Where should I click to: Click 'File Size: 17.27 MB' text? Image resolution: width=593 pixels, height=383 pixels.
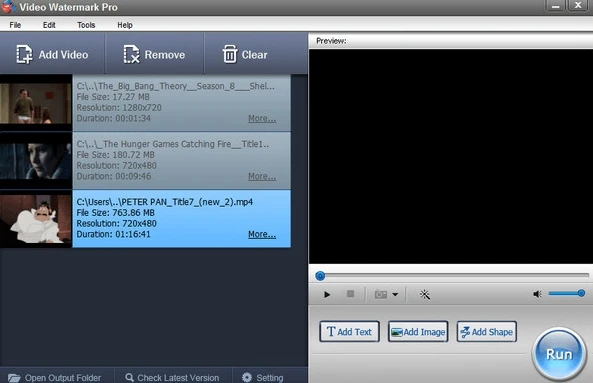click(113, 97)
